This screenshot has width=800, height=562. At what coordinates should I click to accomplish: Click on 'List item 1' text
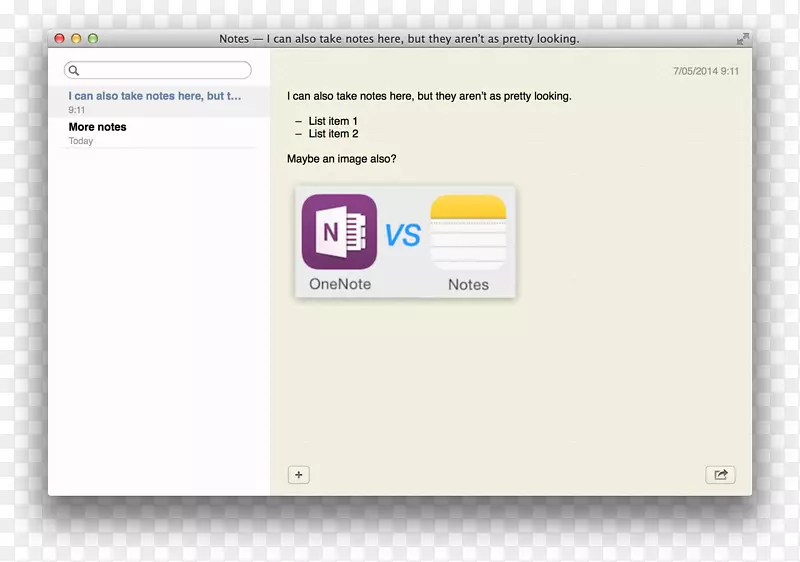[333, 121]
